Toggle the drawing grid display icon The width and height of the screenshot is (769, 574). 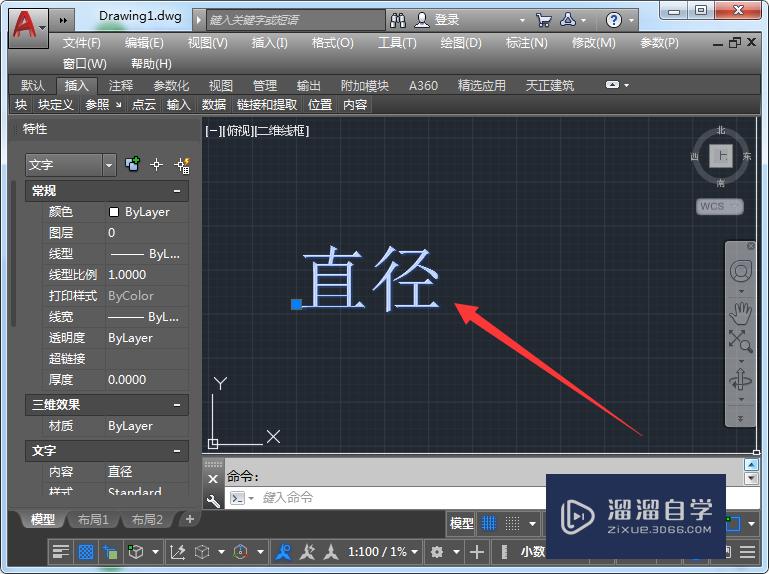tap(488, 523)
